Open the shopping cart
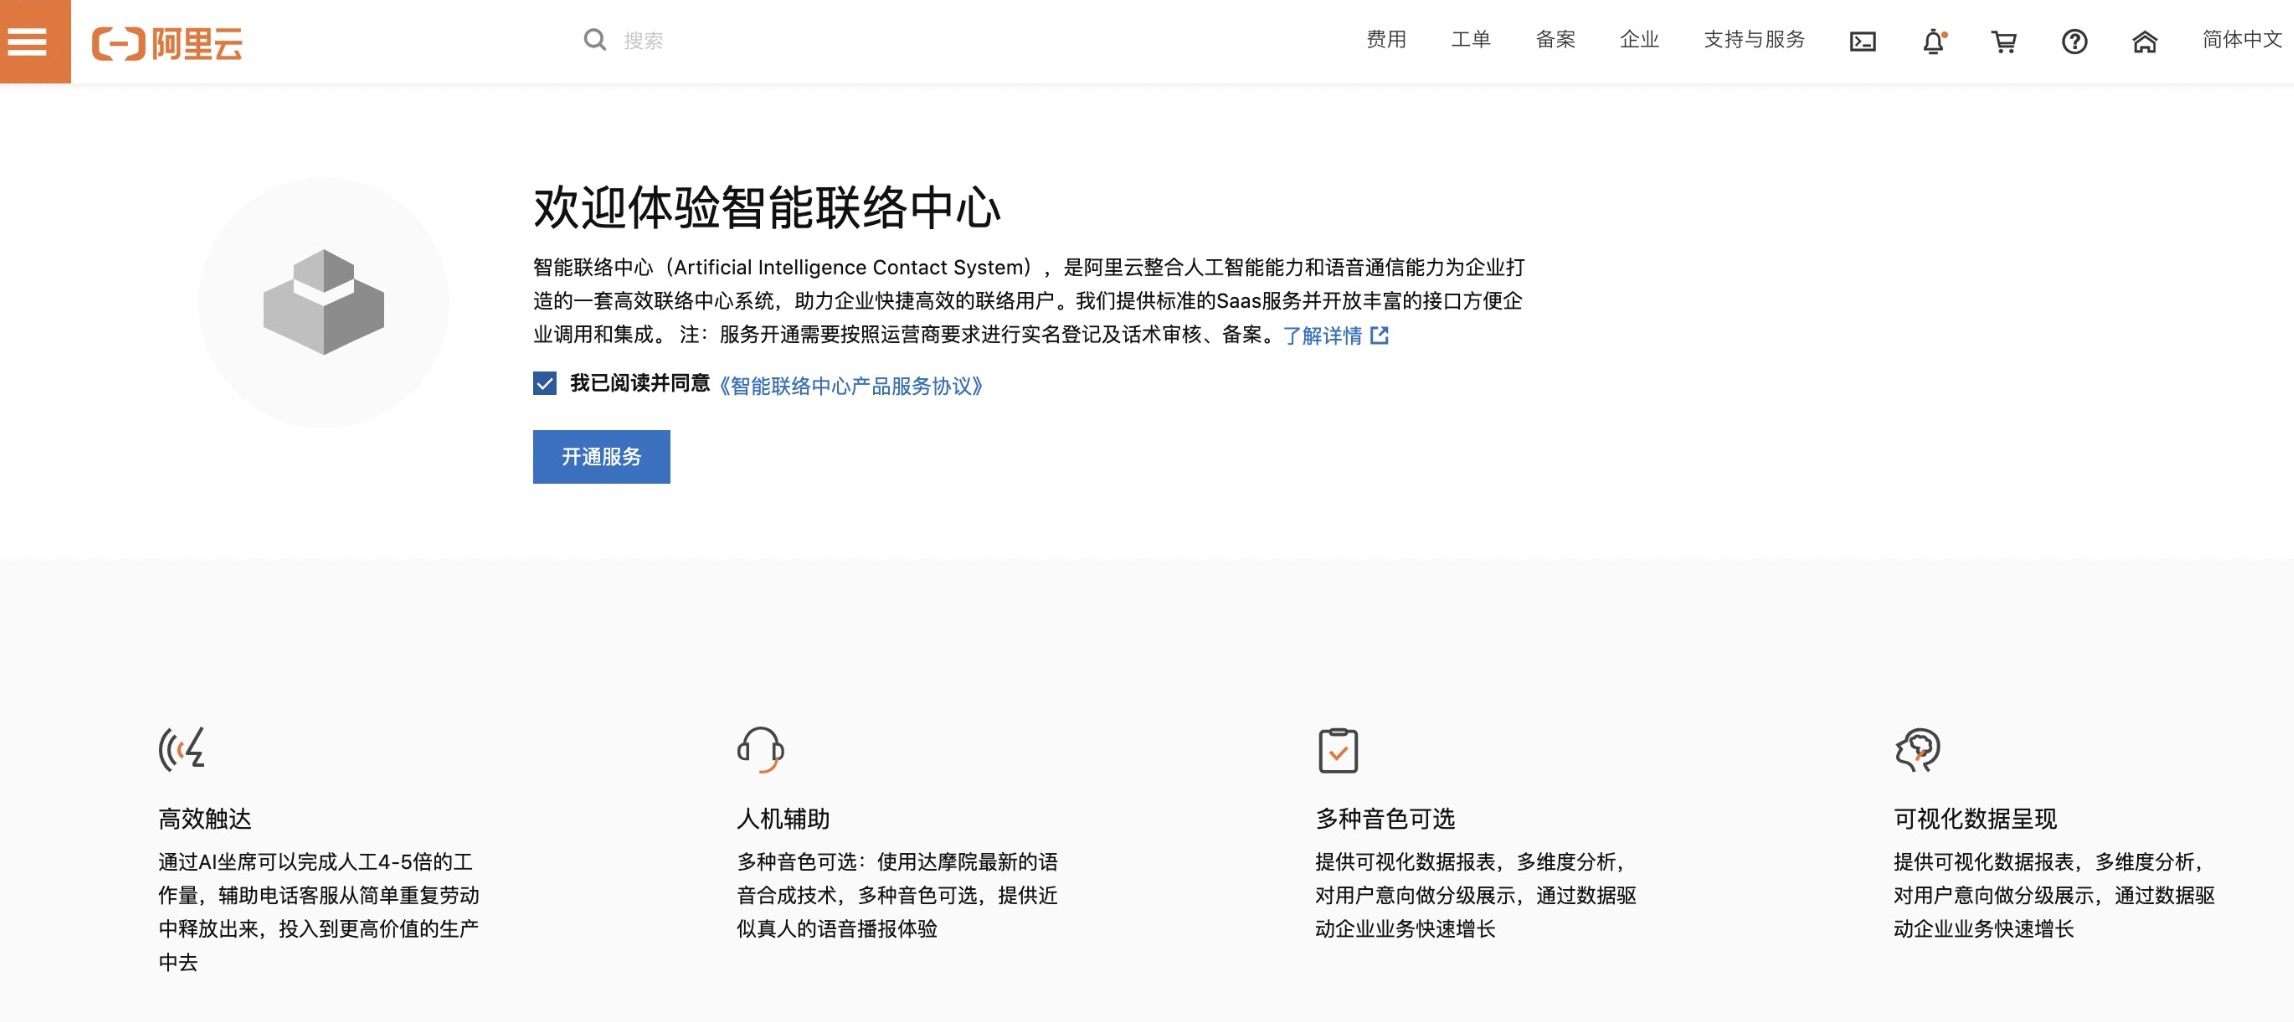This screenshot has height=1022, width=2294. point(2004,41)
